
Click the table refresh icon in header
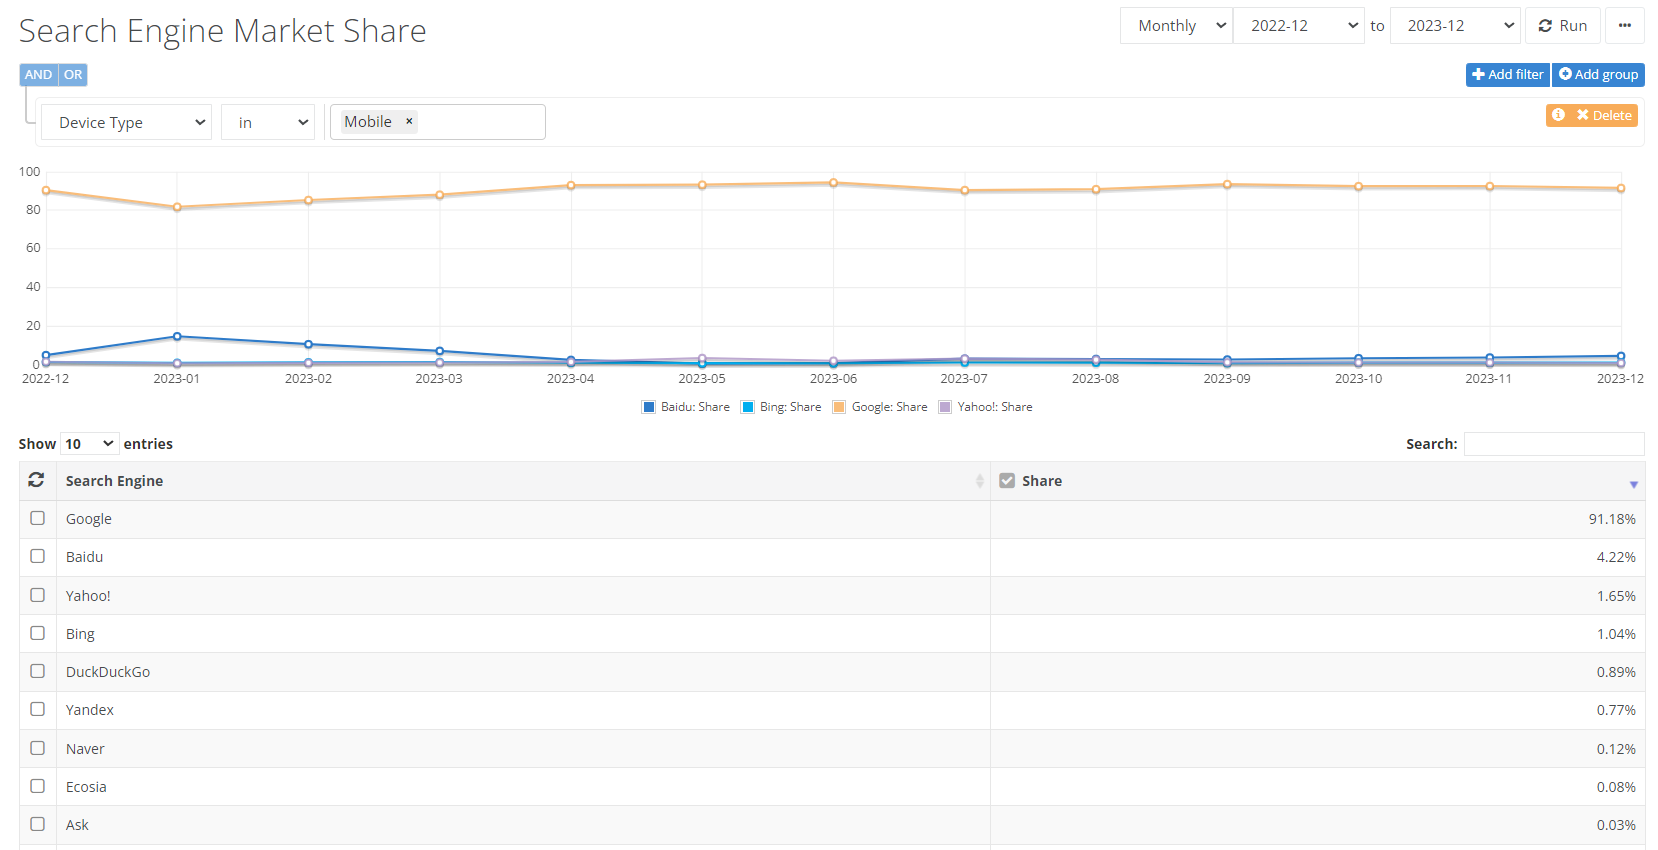pyautogui.click(x=37, y=480)
